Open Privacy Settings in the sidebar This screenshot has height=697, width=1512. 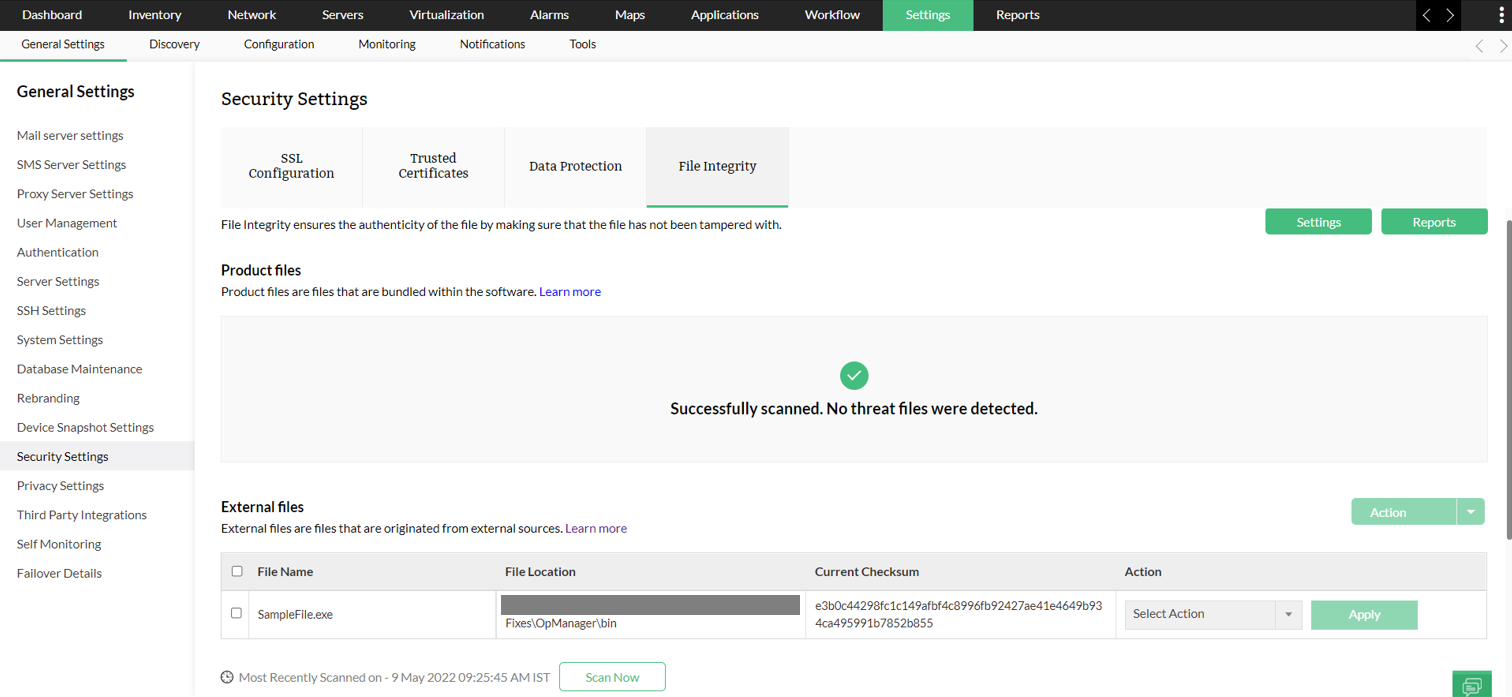click(x=60, y=485)
